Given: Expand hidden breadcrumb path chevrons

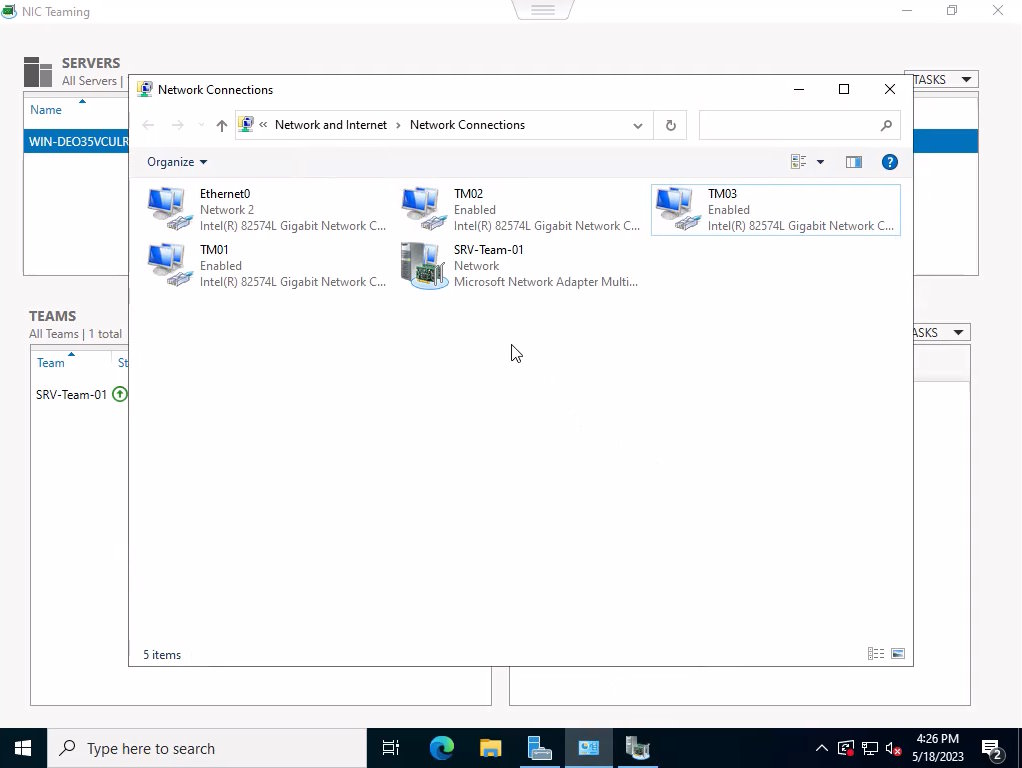Looking at the screenshot, I should pos(263,125).
